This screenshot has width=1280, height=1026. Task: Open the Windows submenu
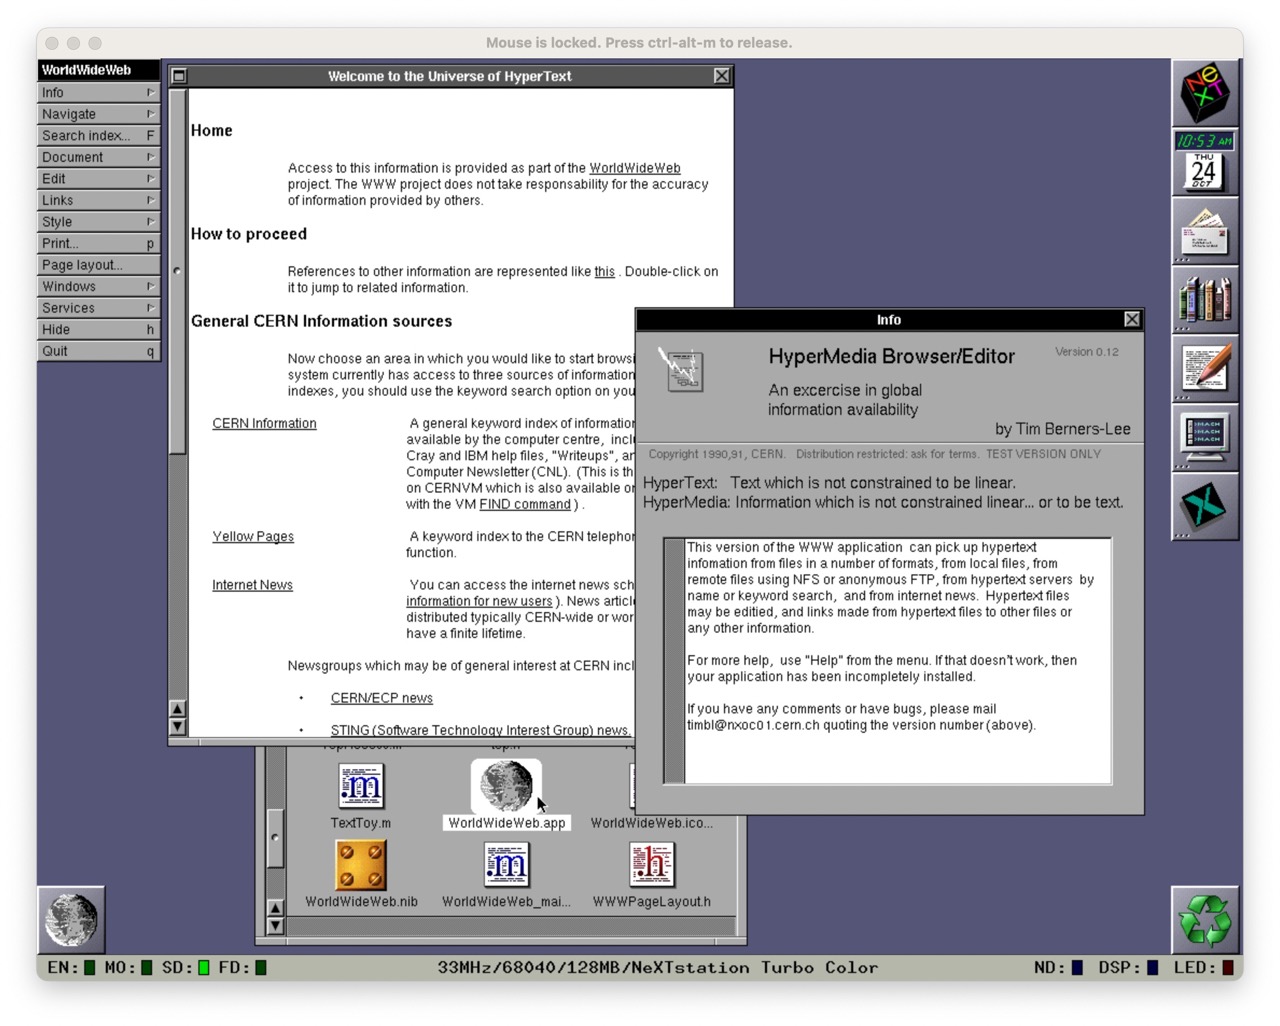coord(98,286)
